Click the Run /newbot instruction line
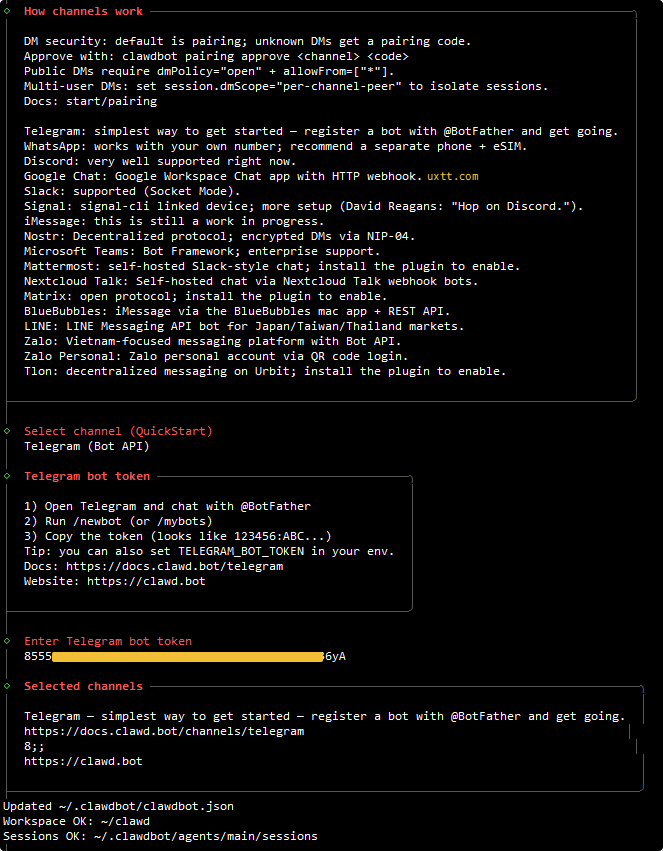The image size is (663, 851). point(110,521)
